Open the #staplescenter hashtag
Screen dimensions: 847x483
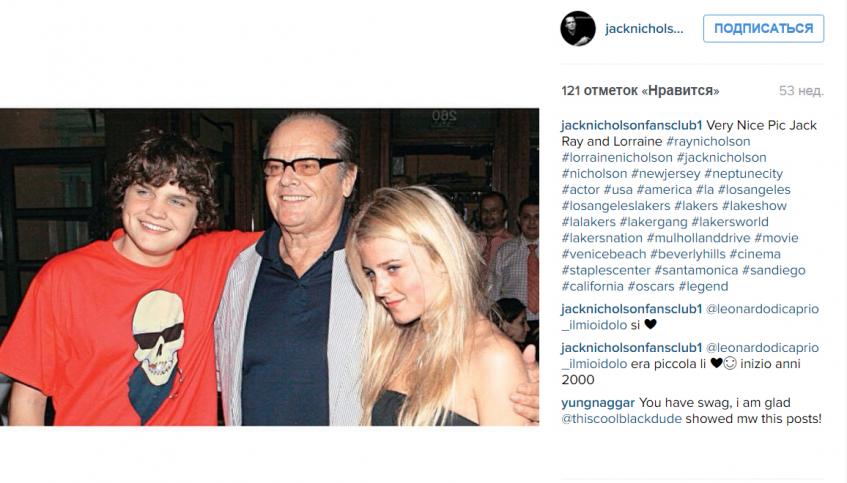tap(606, 270)
